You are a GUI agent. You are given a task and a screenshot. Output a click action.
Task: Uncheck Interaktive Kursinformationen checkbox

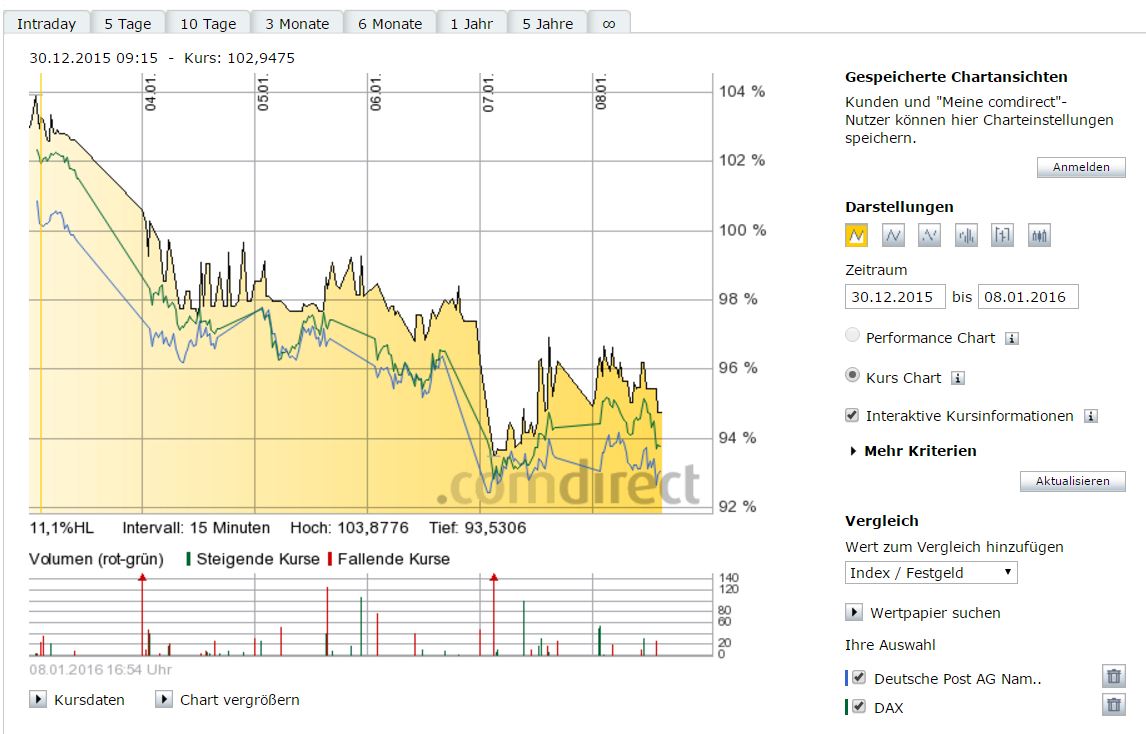851,415
